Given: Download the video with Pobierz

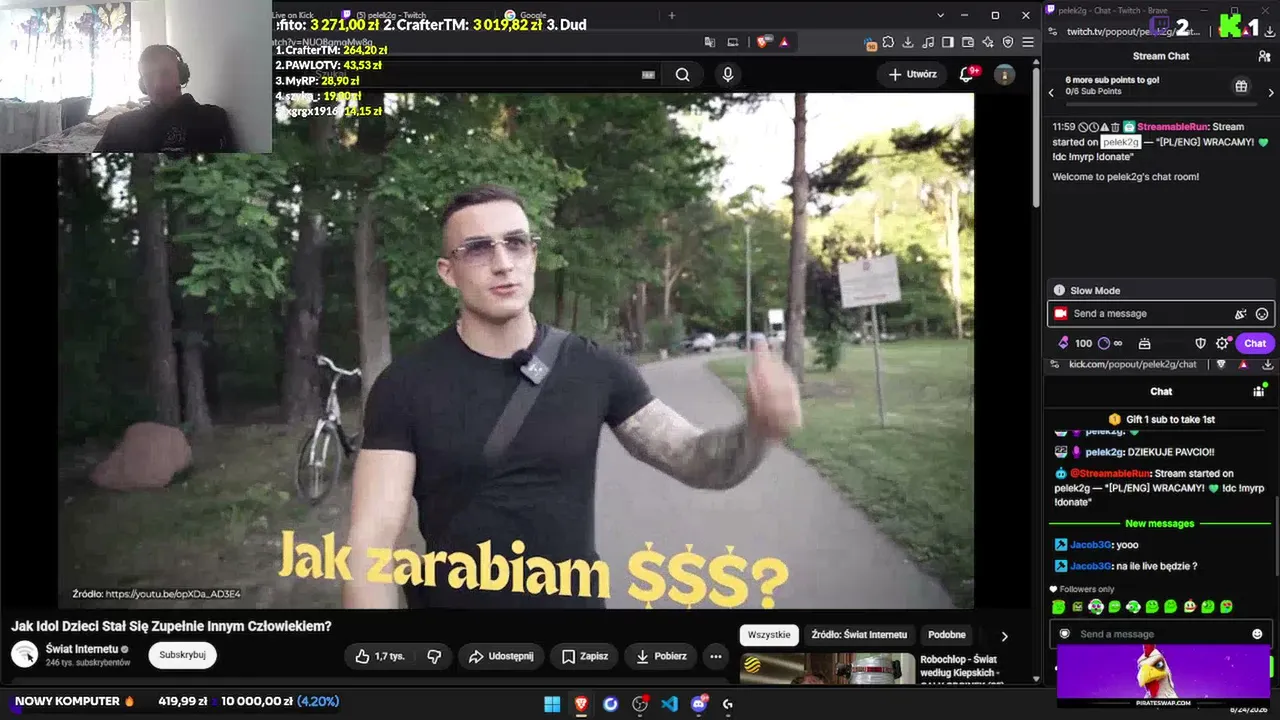Looking at the screenshot, I should [661, 656].
